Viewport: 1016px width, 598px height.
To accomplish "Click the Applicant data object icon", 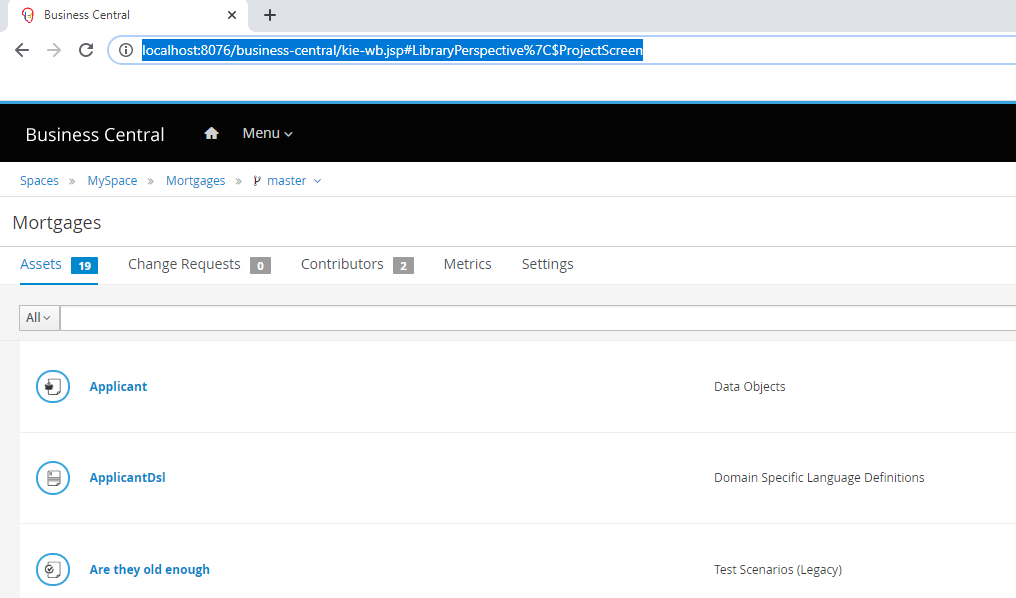I will tap(52, 386).
